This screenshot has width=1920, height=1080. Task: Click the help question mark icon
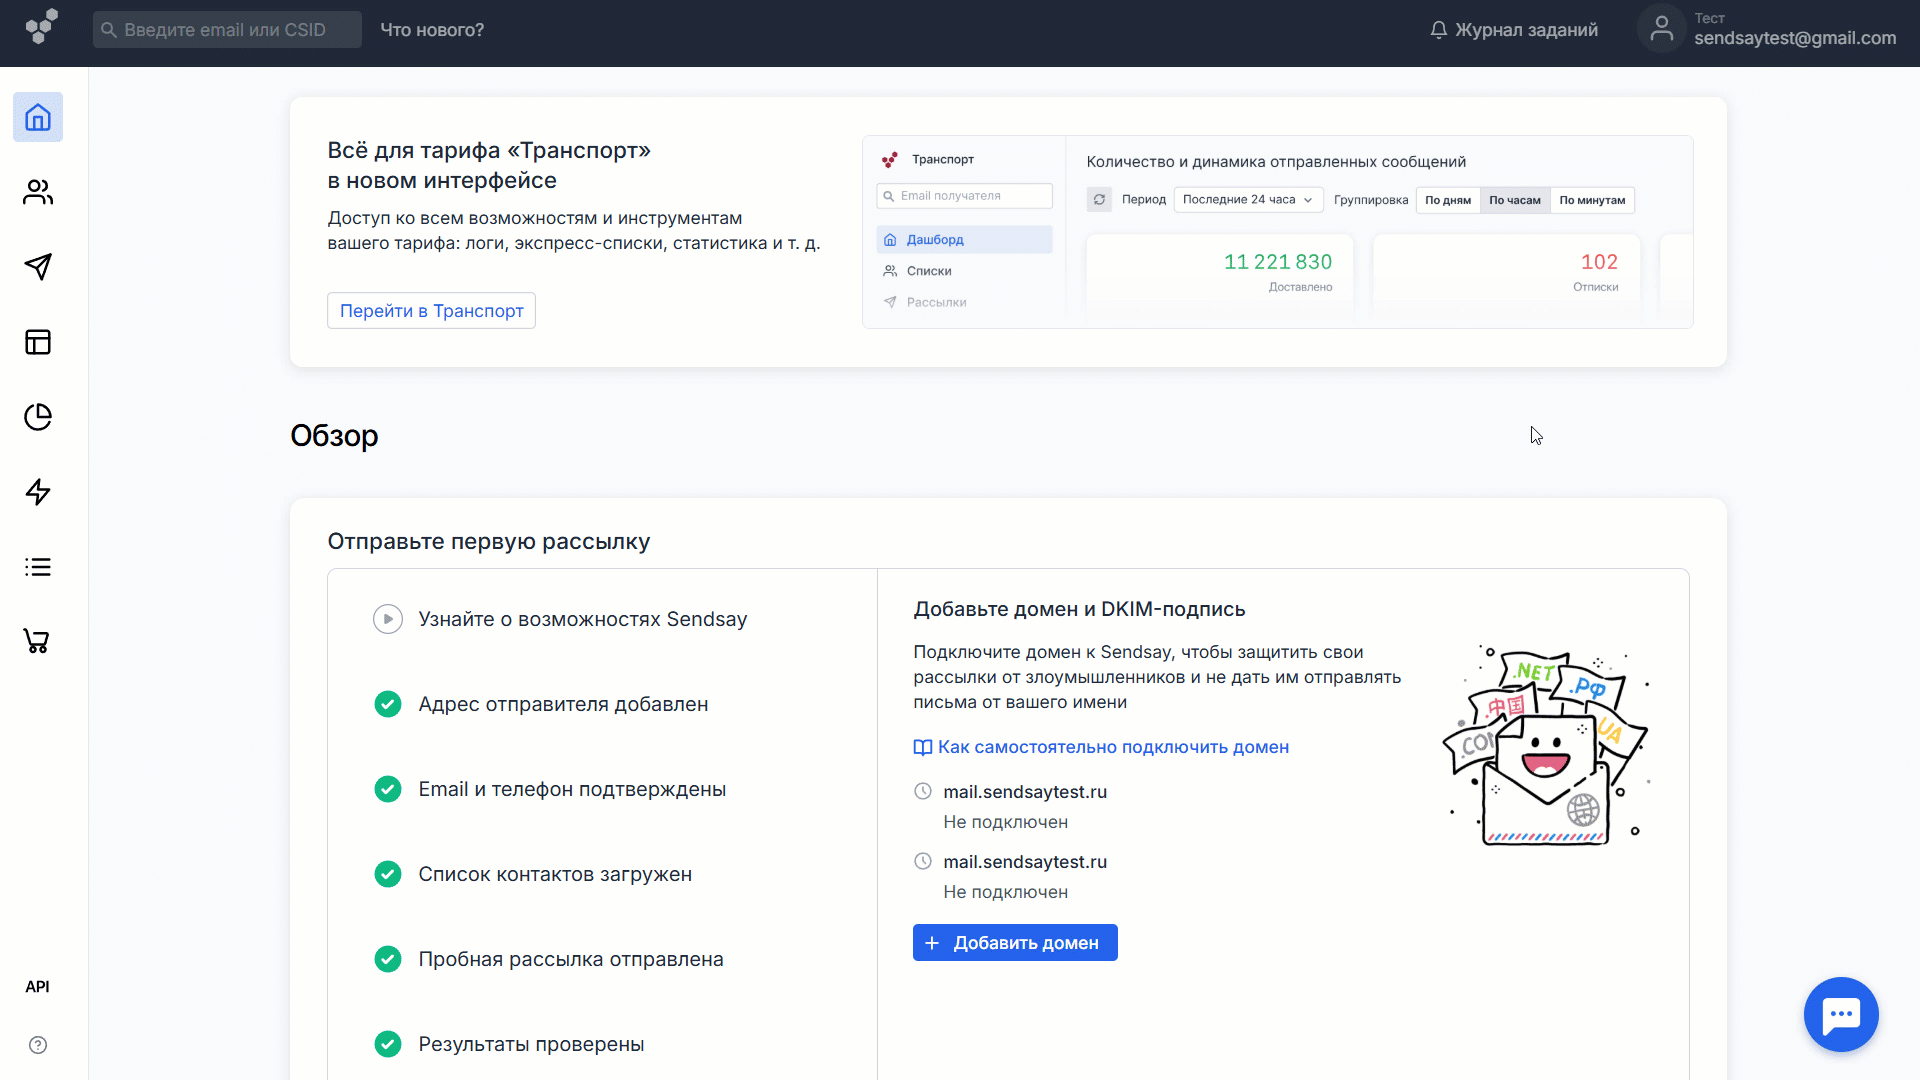(38, 1045)
